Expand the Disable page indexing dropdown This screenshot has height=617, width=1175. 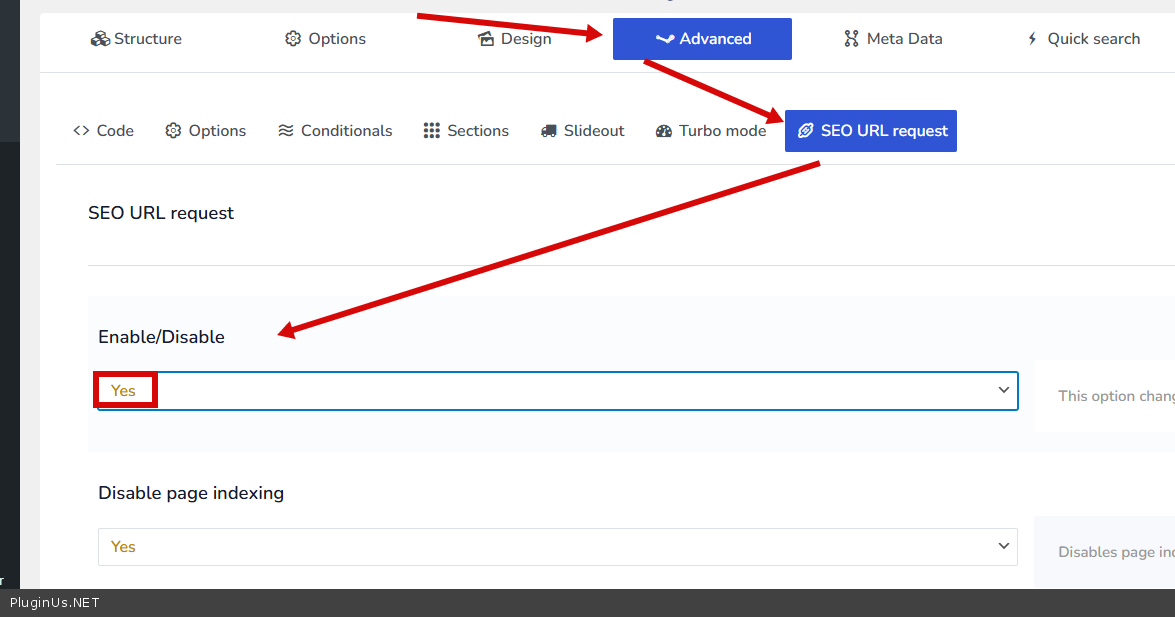coord(557,547)
